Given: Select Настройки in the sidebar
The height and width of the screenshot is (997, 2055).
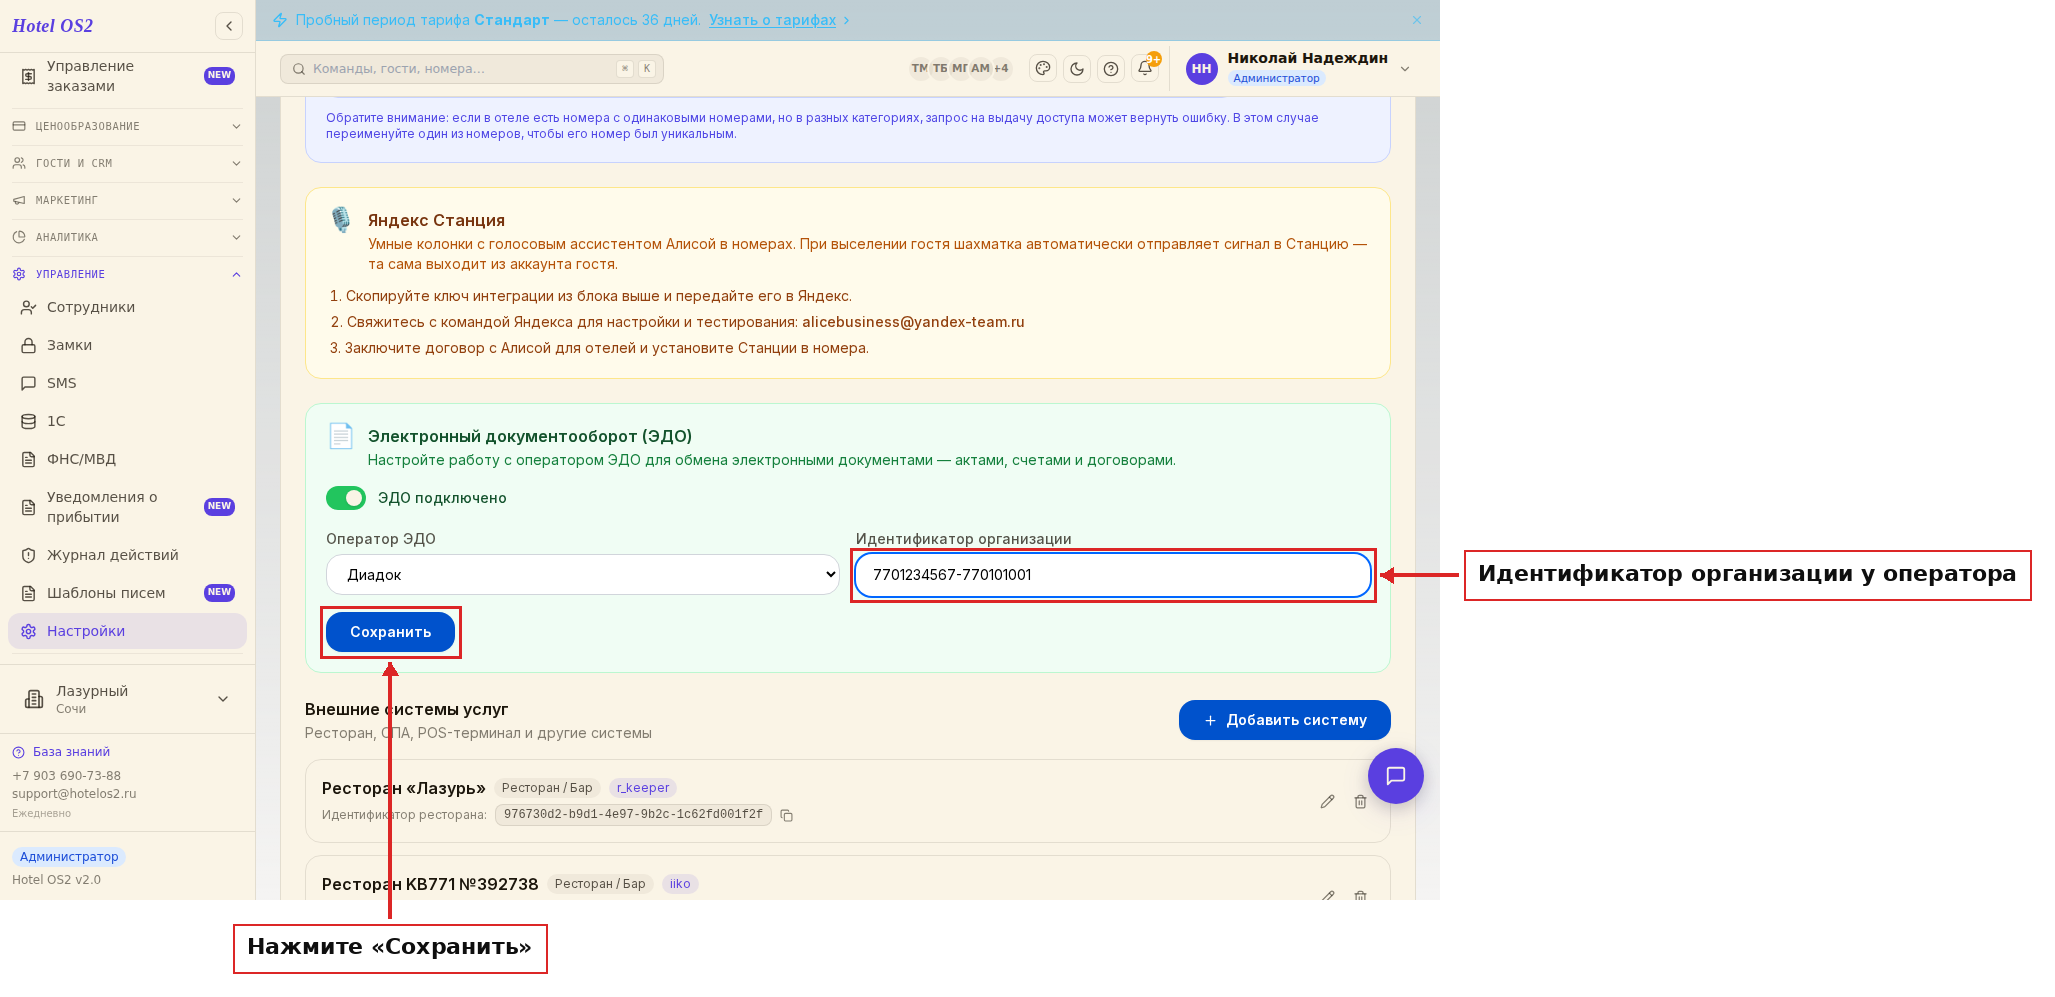Looking at the screenshot, I should pyautogui.click(x=127, y=631).
